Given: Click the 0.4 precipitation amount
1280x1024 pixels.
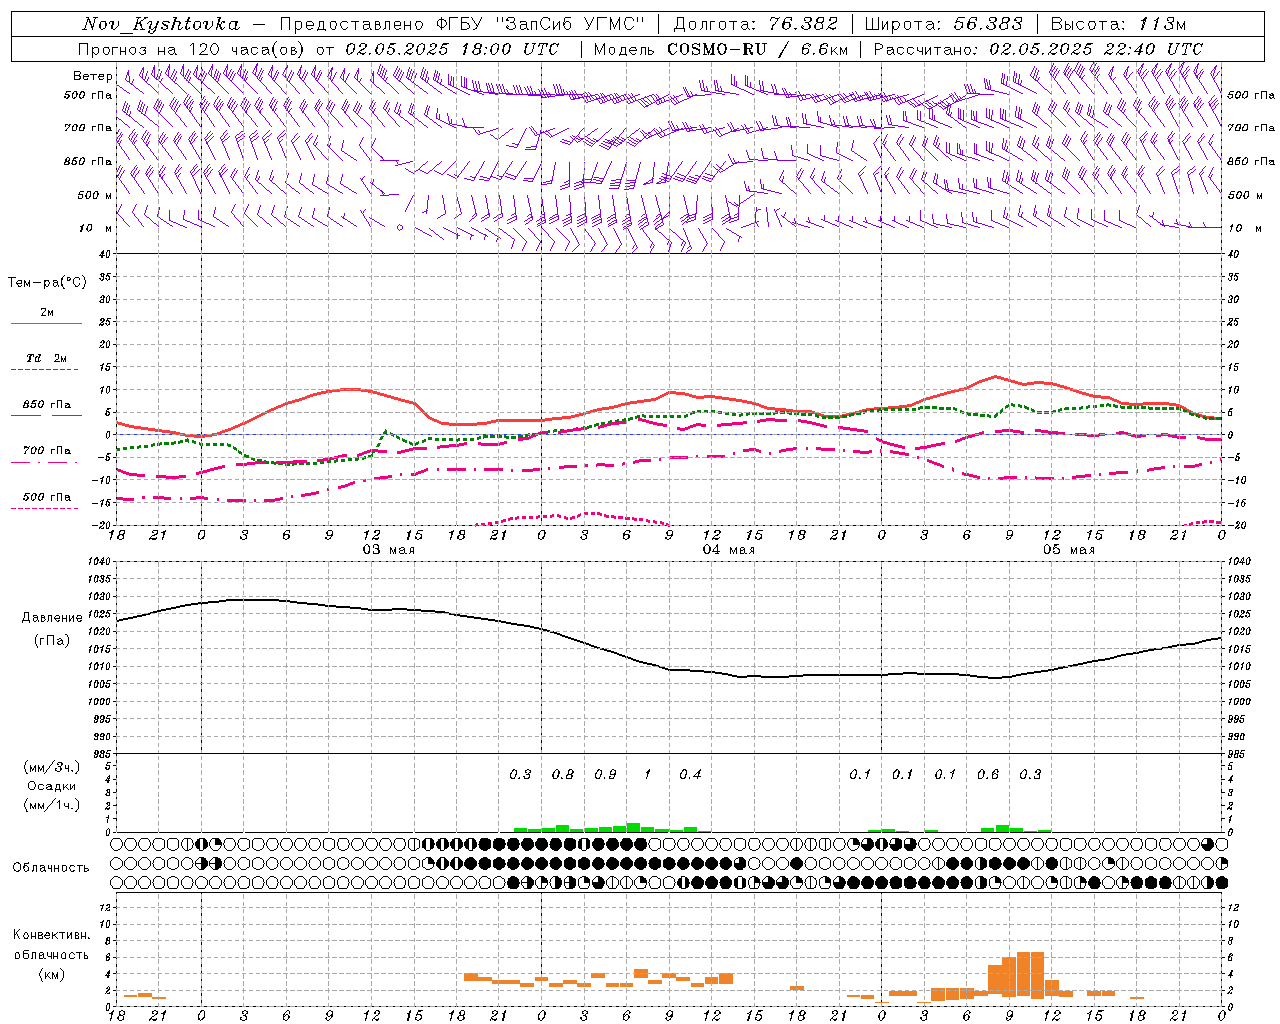Looking at the screenshot, I should (690, 774).
